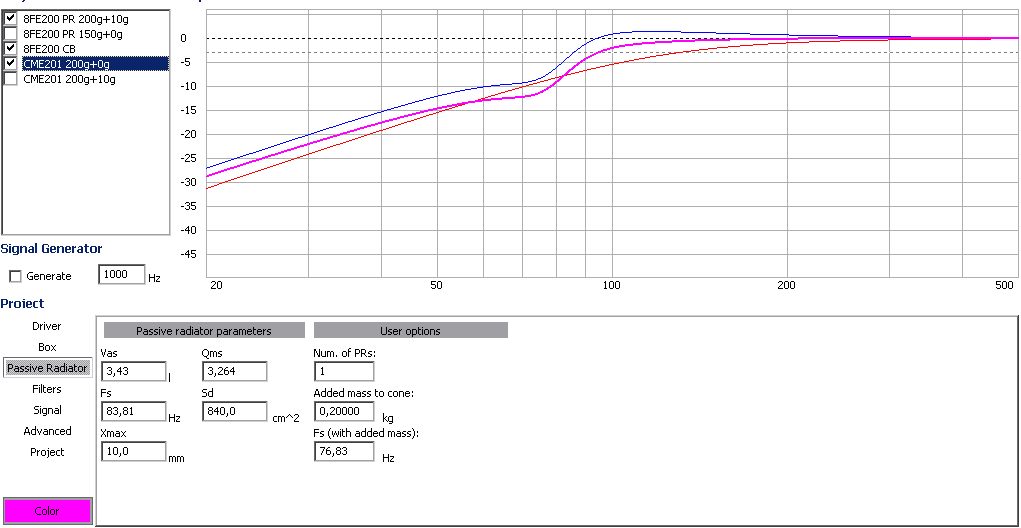This screenshot has height=528, width=1021.
Task: Uncheck the 8FE200 PR 200g+10g checkbox
Action: [x=11, y=18]
